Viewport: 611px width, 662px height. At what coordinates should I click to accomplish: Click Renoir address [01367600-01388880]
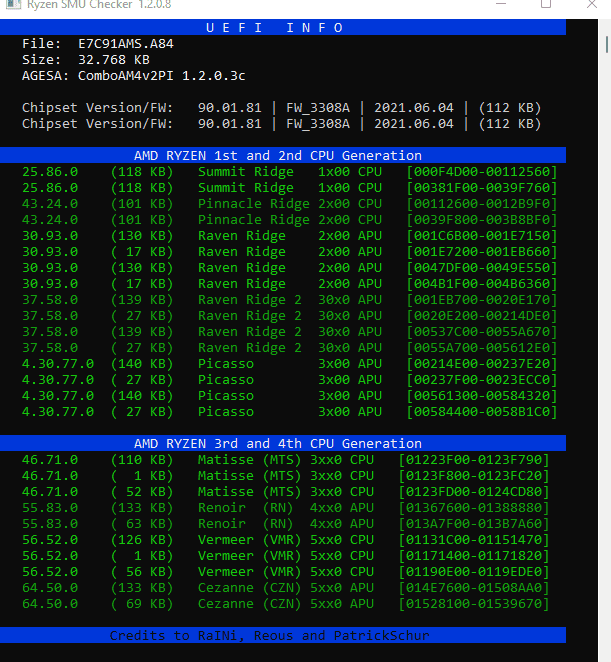(474, 508)
